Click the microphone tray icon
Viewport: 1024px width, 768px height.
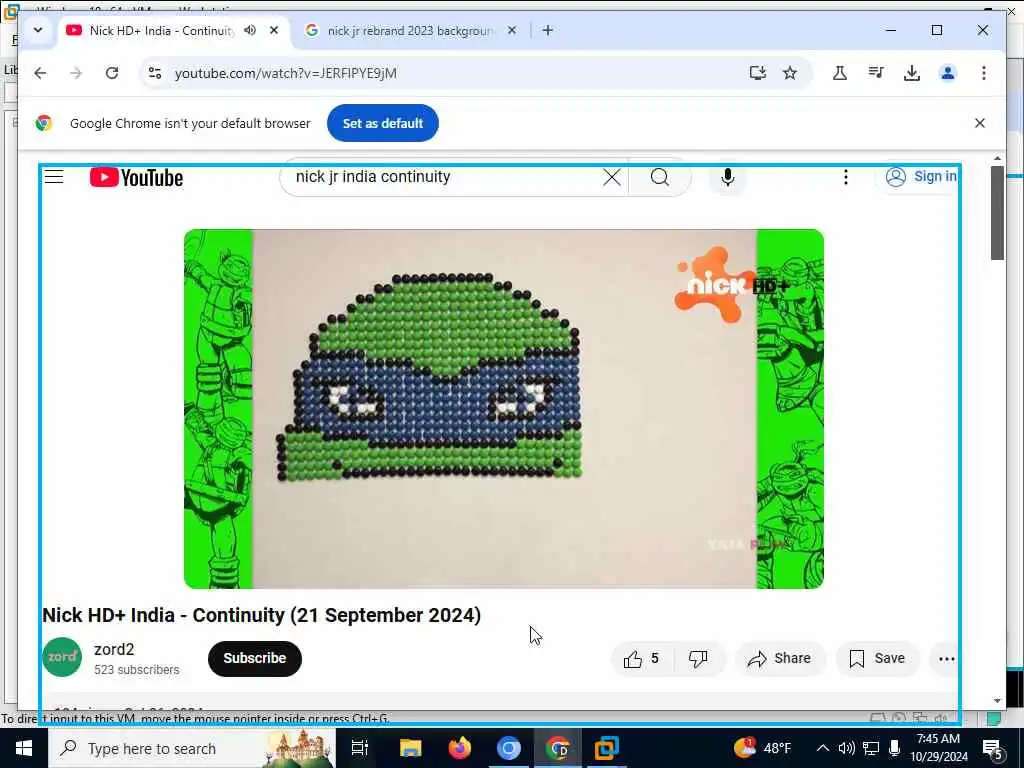tap(895, 748)
